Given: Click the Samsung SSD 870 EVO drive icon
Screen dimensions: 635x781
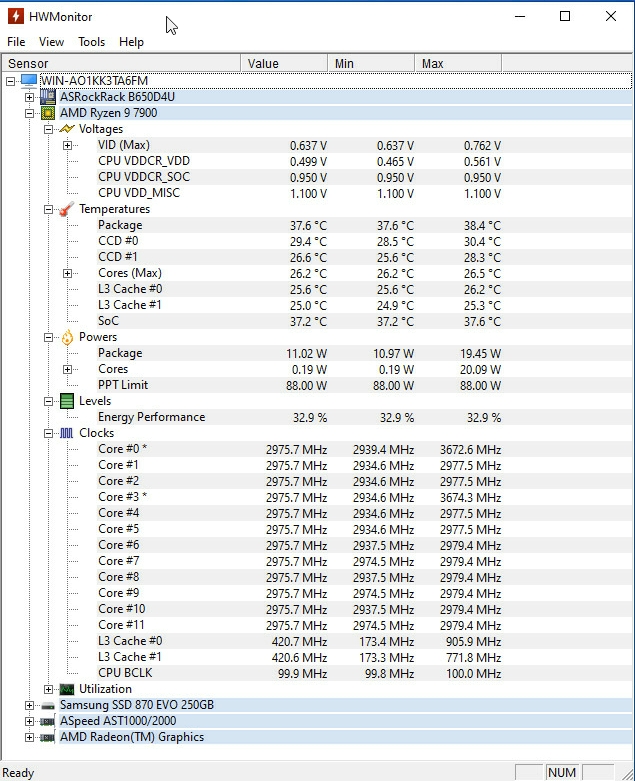Looking at the screenshot, I should click(48, 705).
